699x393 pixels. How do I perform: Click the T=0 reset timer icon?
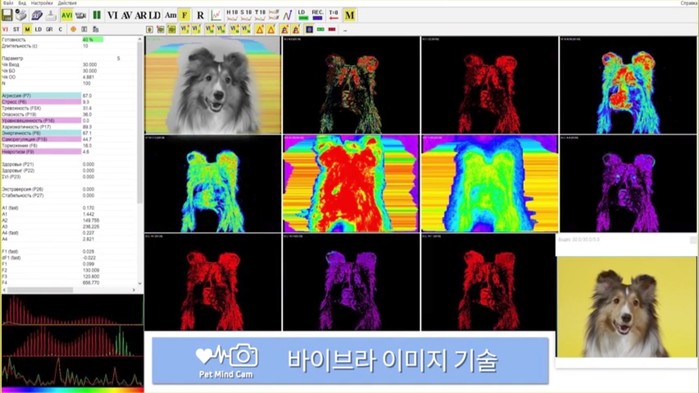click(x=333, y=15)
